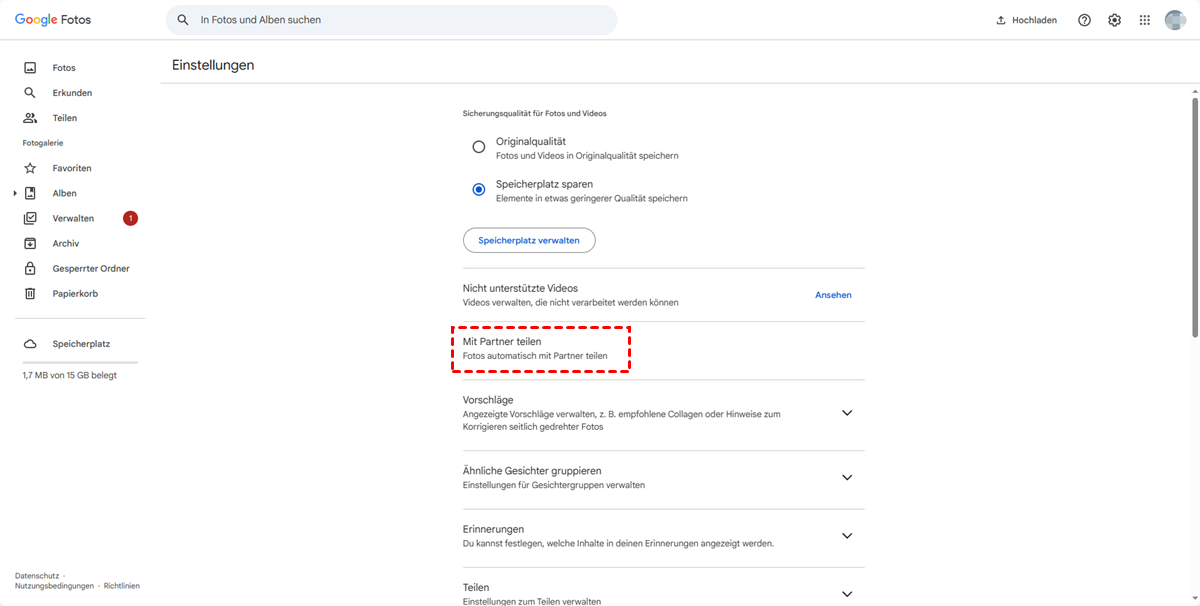This screenshot has height=606, width=1200.
Task: Click the photo and album search field
Action: click(400, 20)
